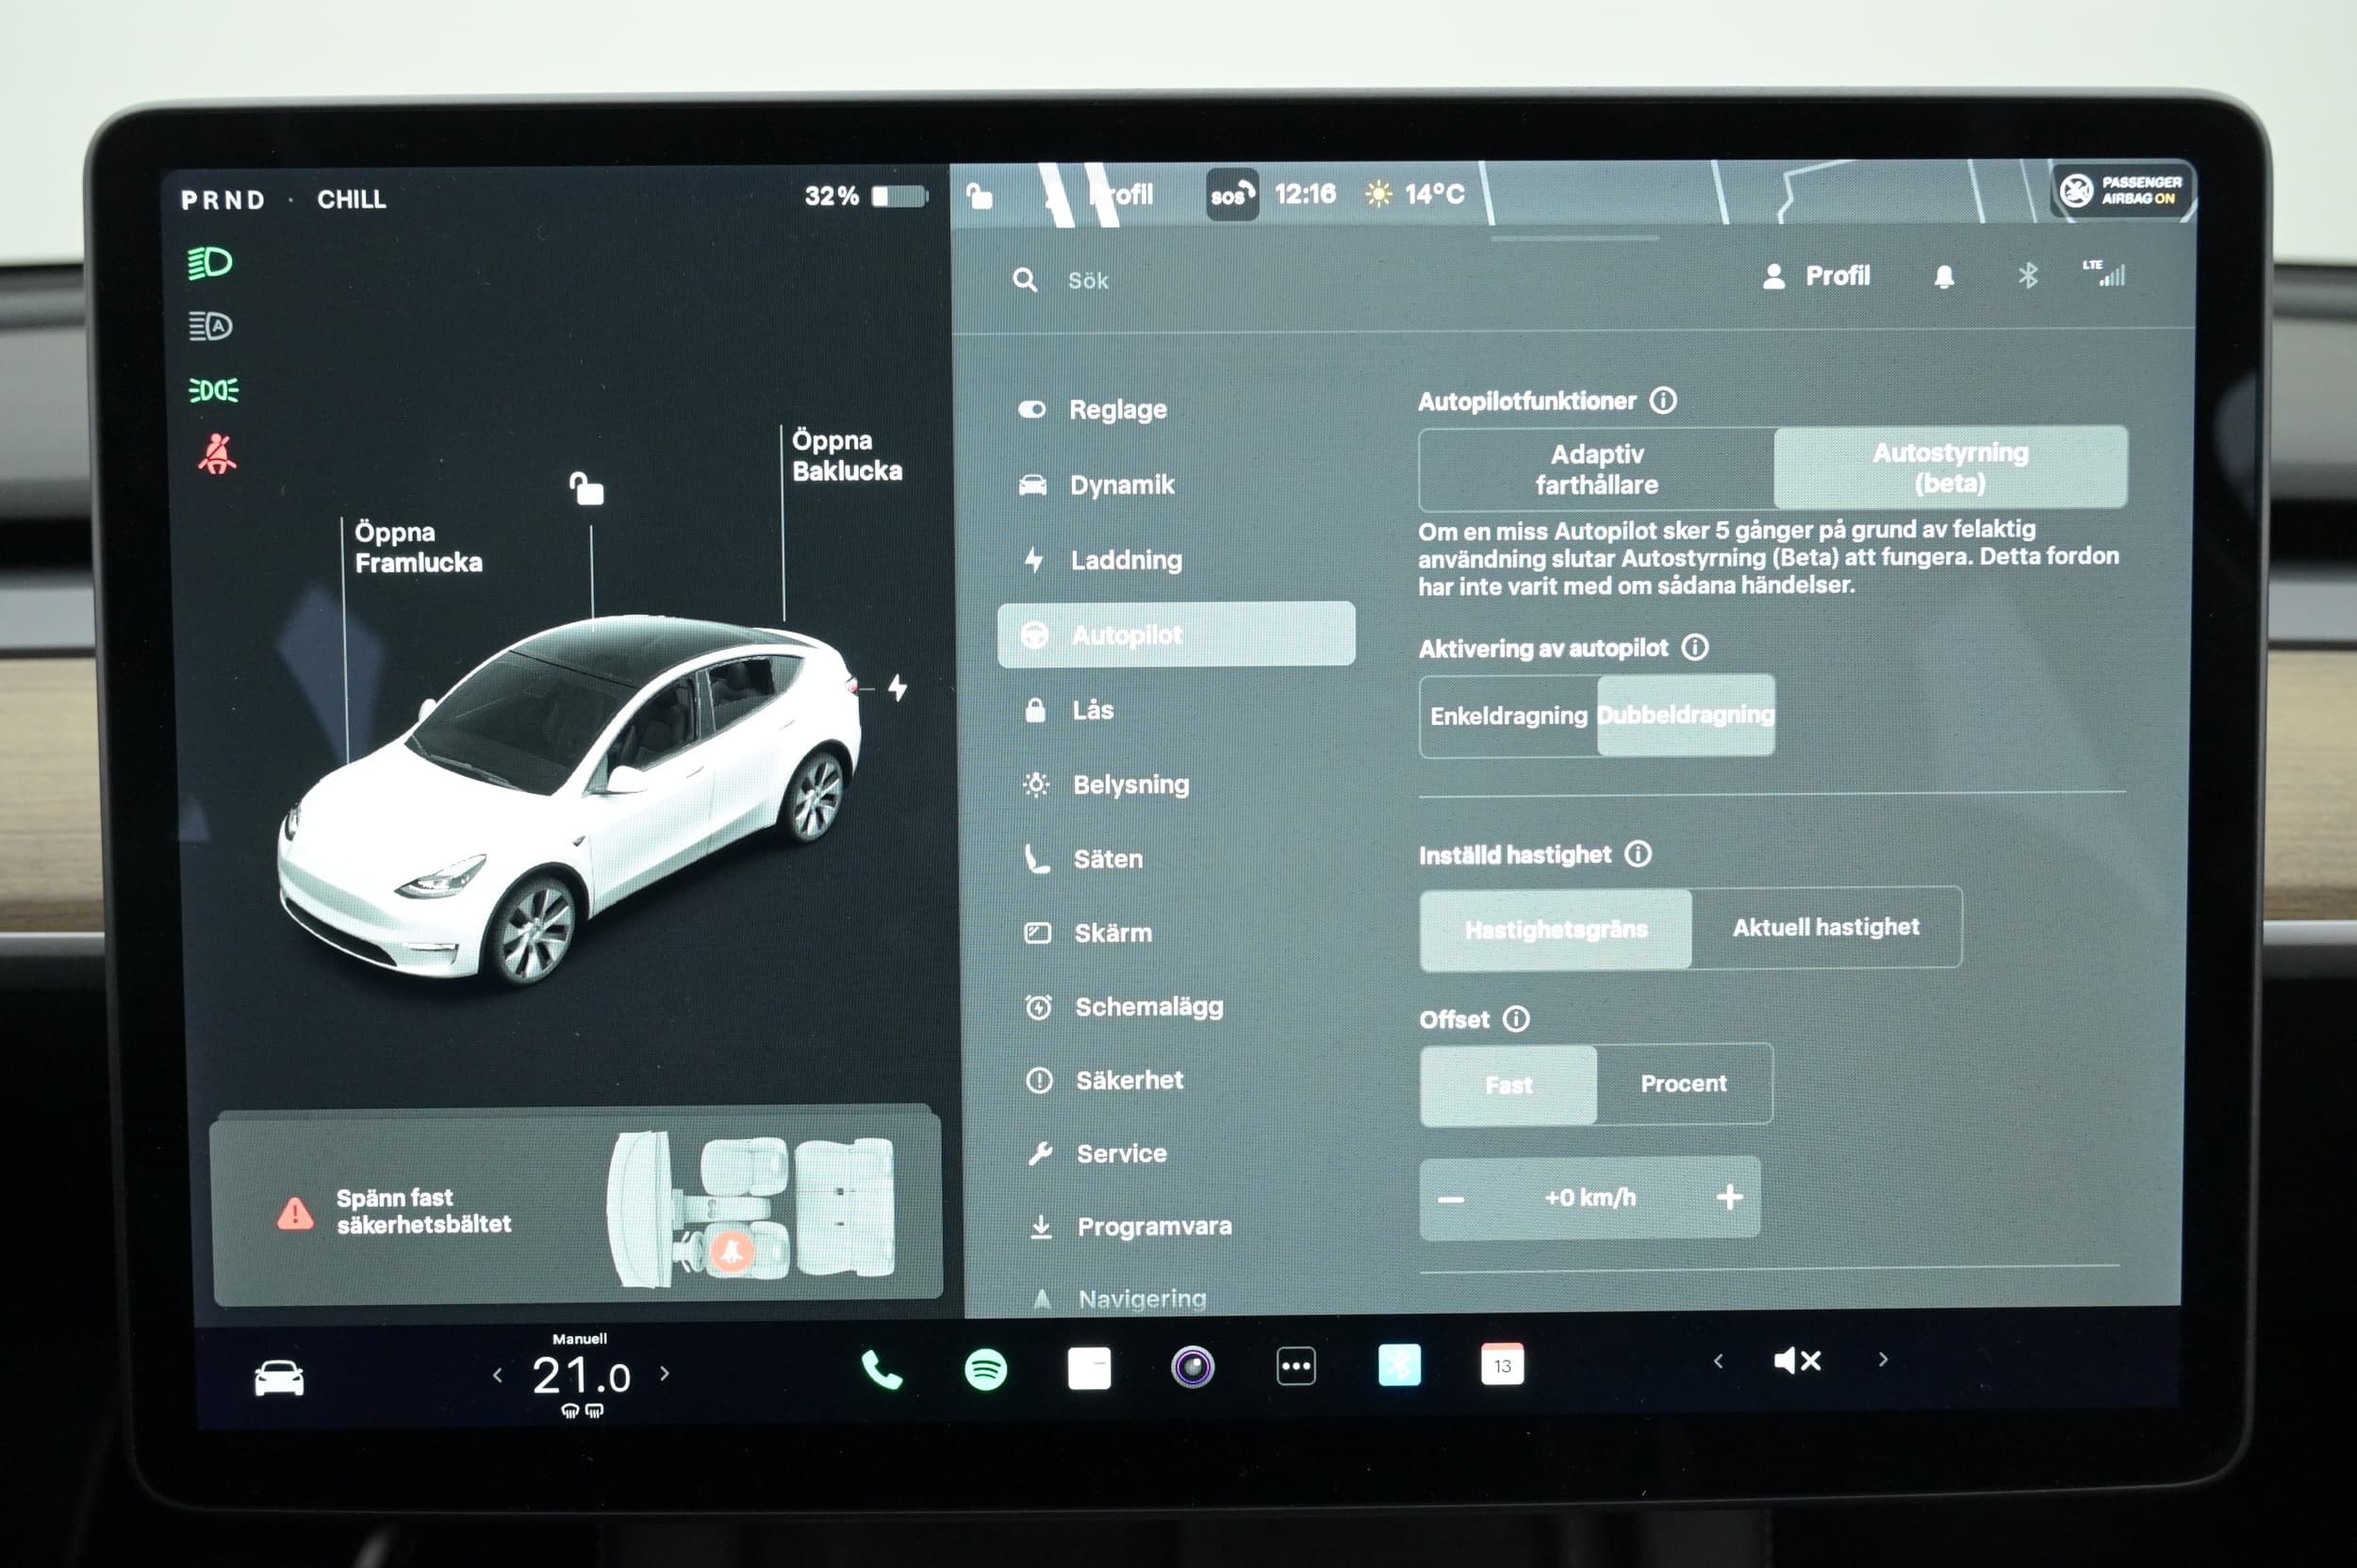Open the dashcam camera app
The image size is (2357, 1568).
pyautogui.click(x=1192, y=1367)
